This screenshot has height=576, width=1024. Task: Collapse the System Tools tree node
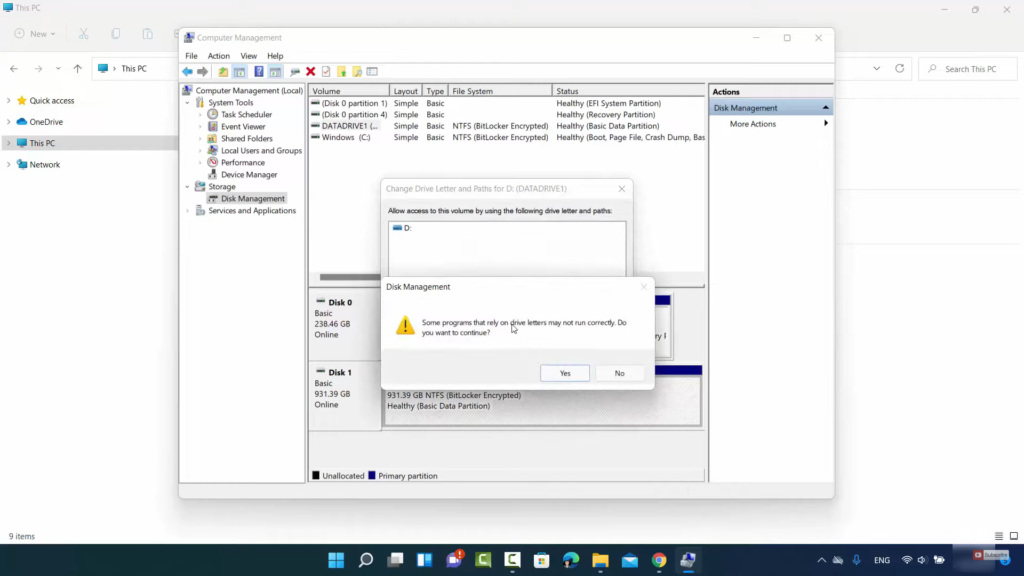[188, 103]
